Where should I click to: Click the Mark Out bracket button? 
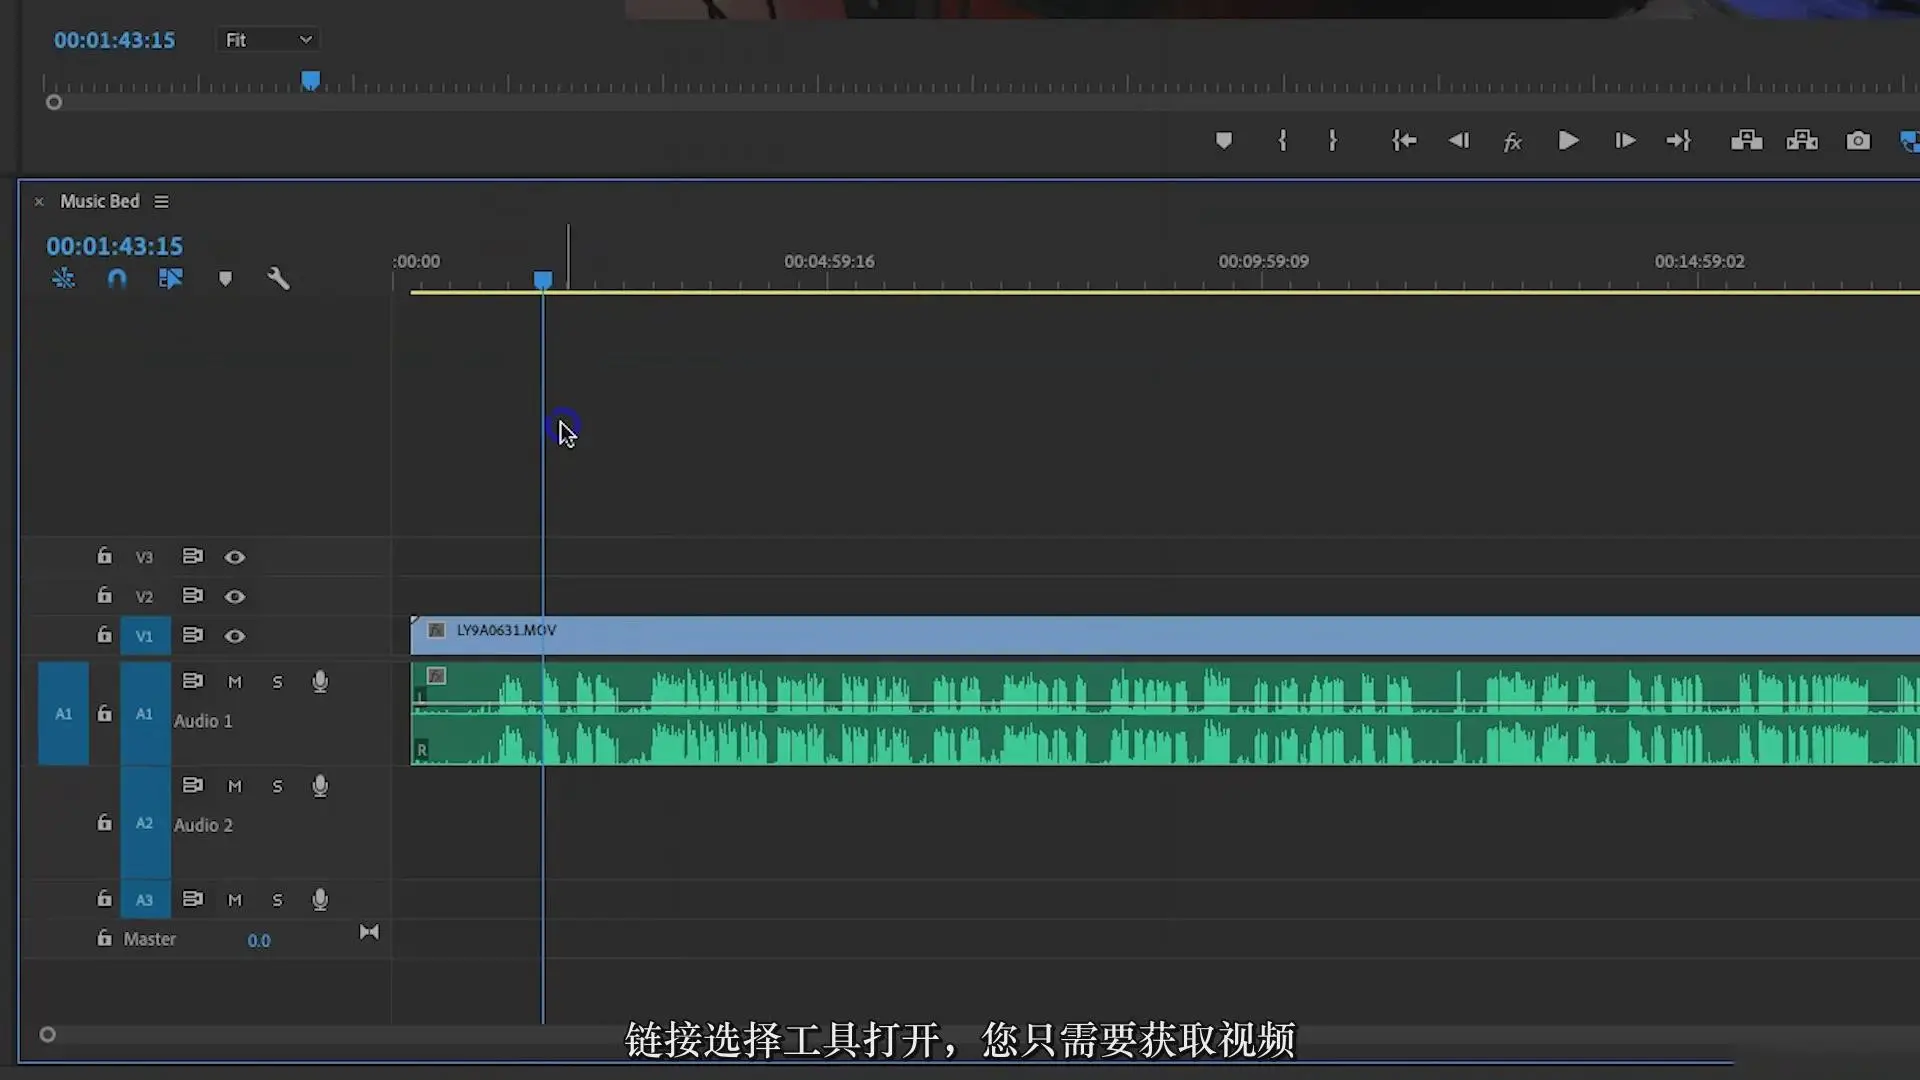pos(1333,141)
